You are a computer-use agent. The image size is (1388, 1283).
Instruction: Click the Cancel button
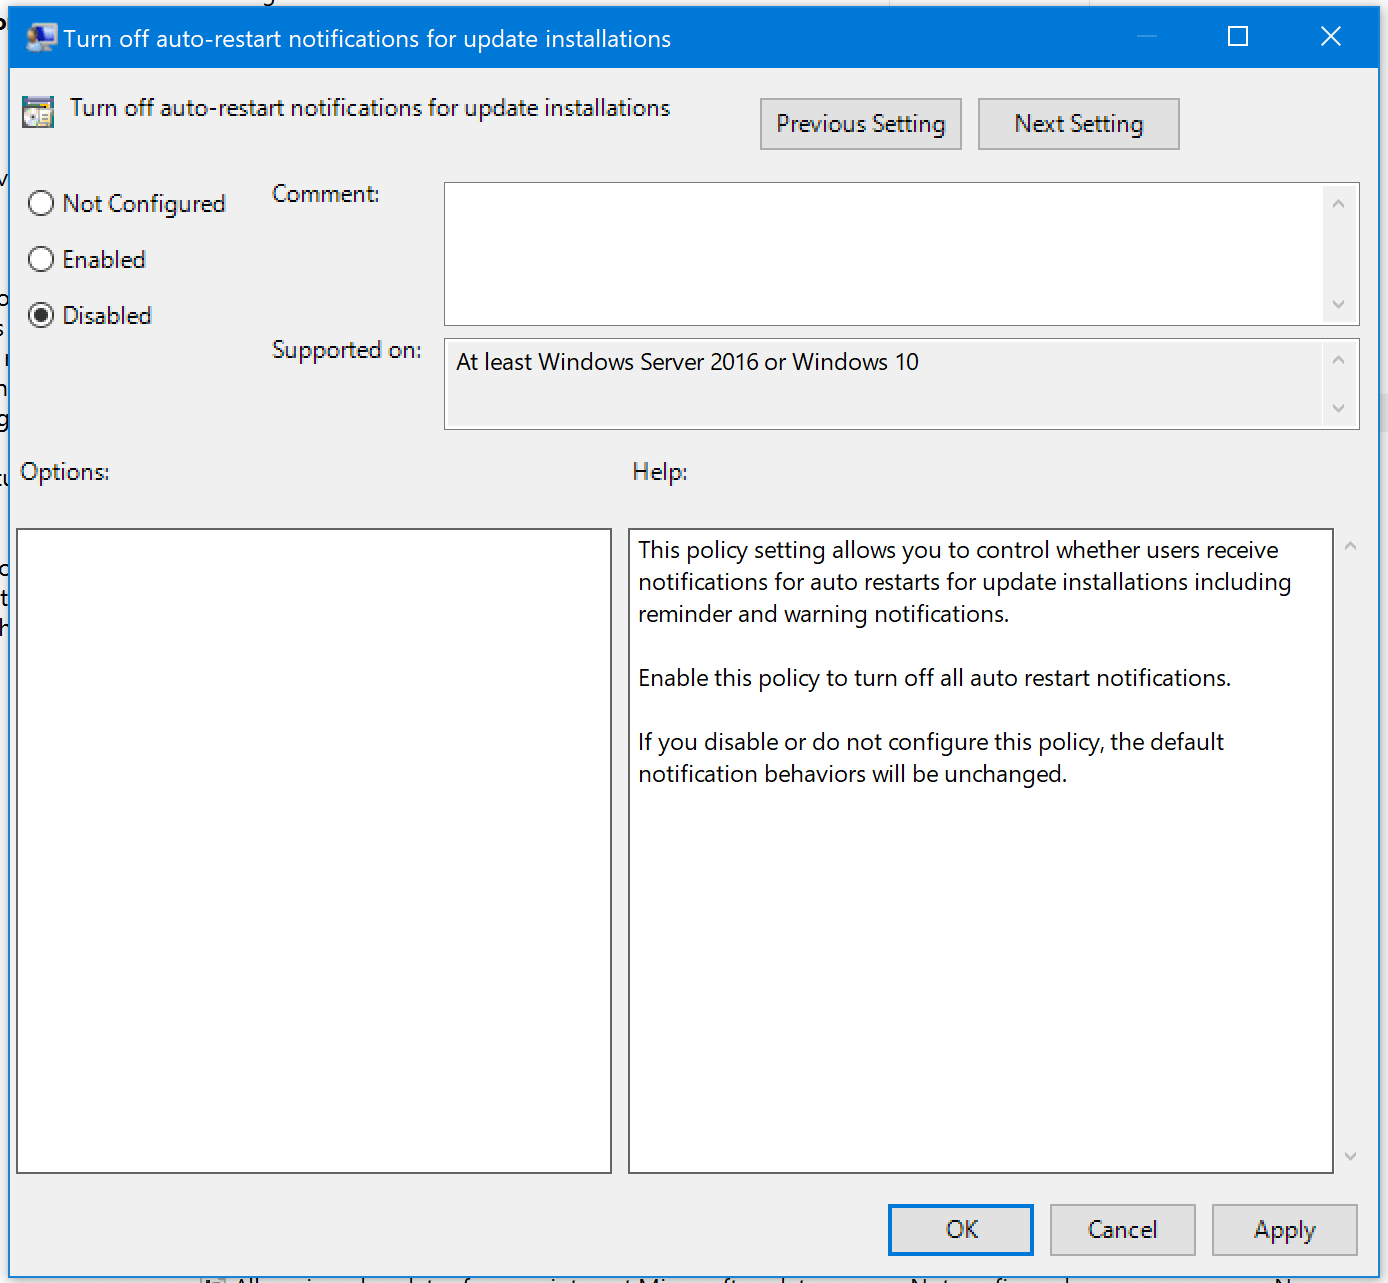[x=1122, y=1230]
